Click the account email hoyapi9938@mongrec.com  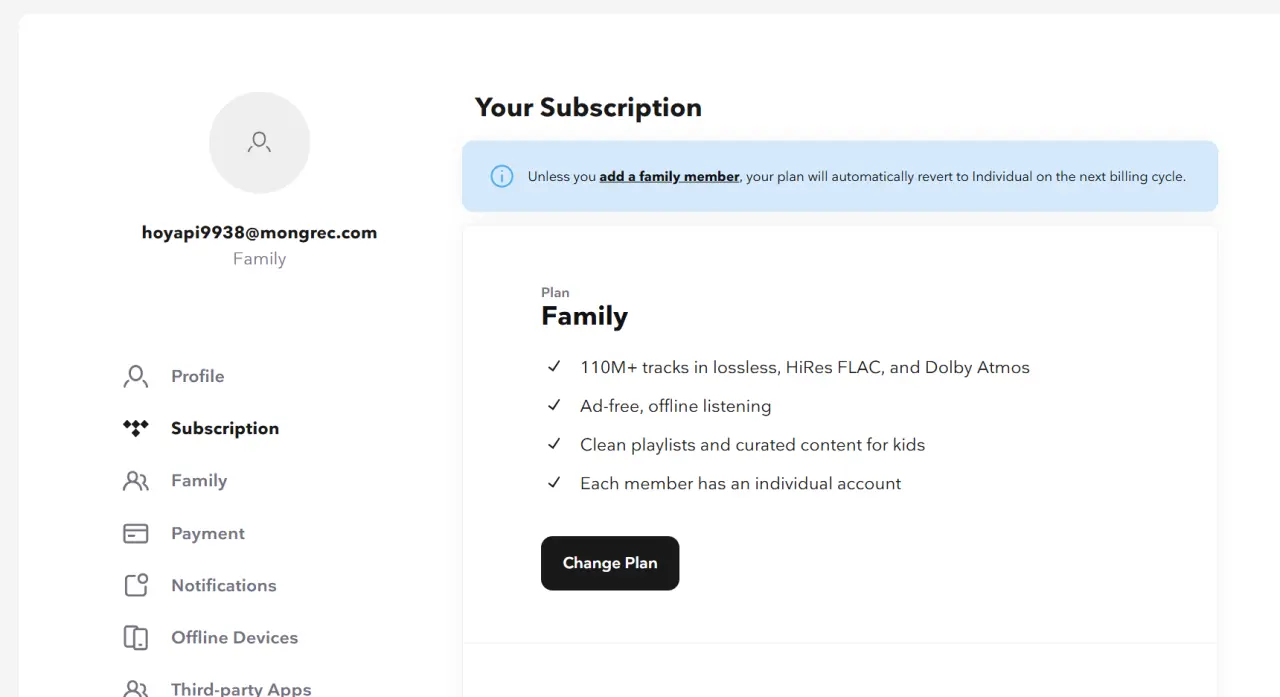pos(259,232)
